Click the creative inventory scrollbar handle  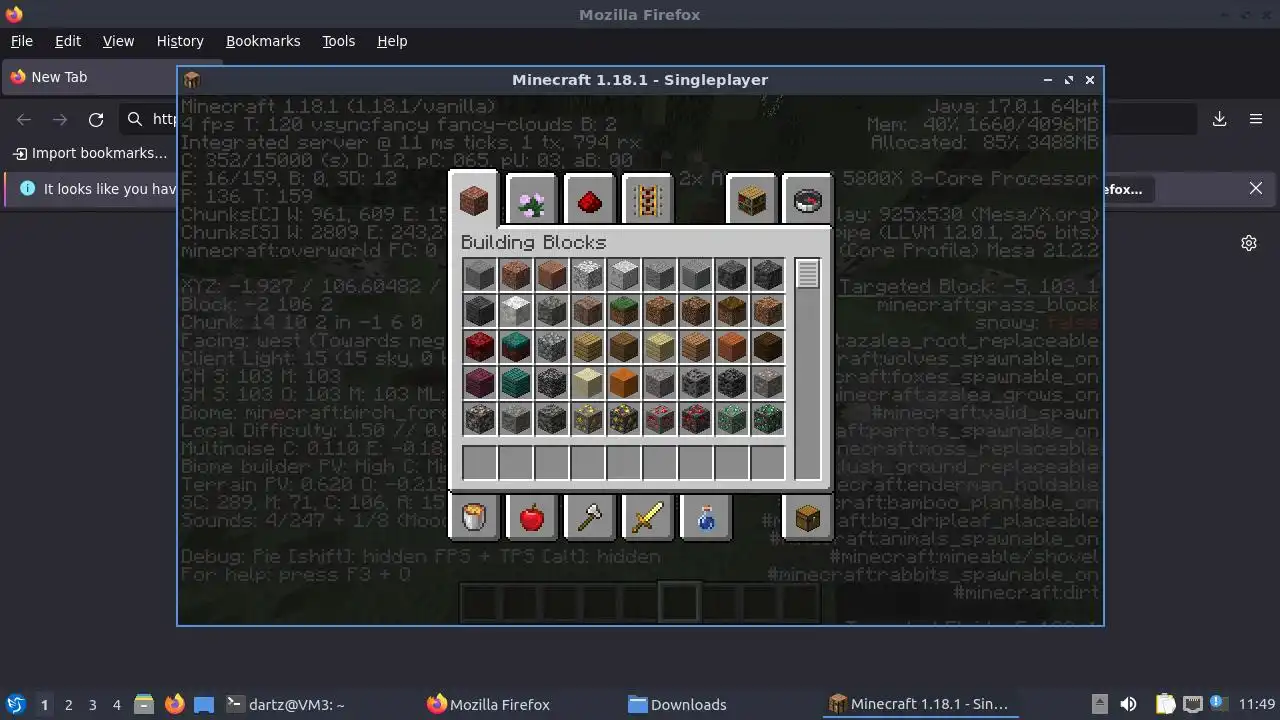click(808, 274)
